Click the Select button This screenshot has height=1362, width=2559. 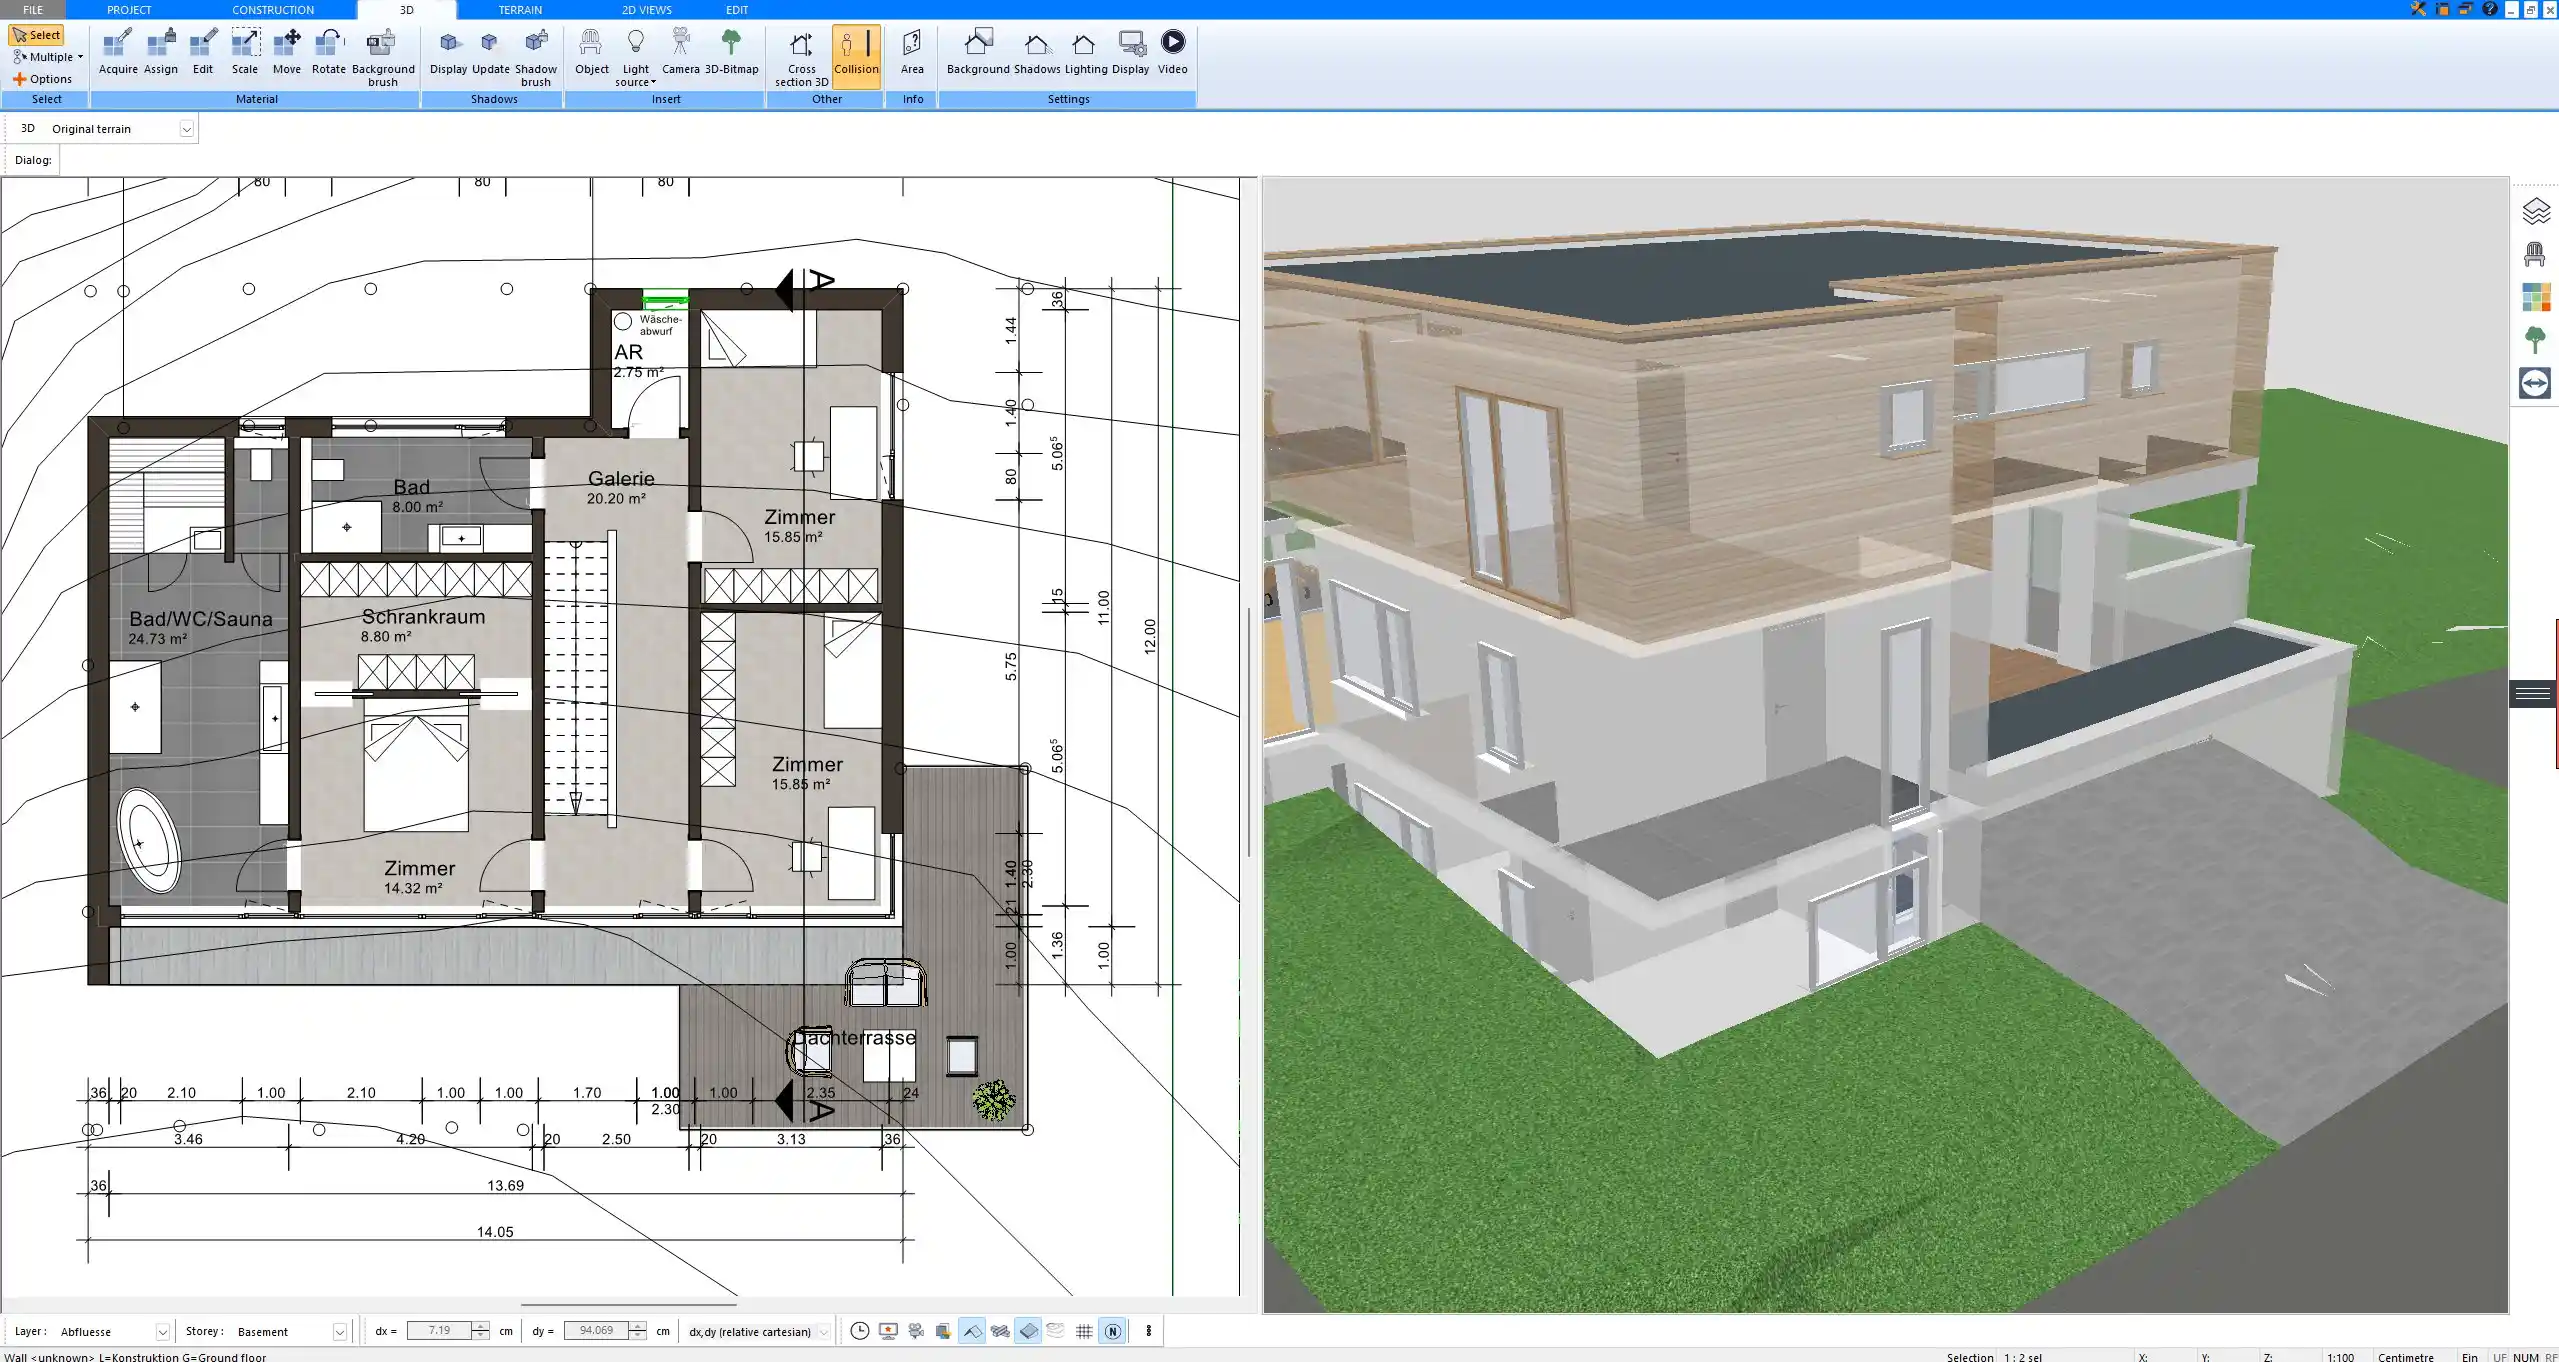pyautogui.click(x=37, y=35)
